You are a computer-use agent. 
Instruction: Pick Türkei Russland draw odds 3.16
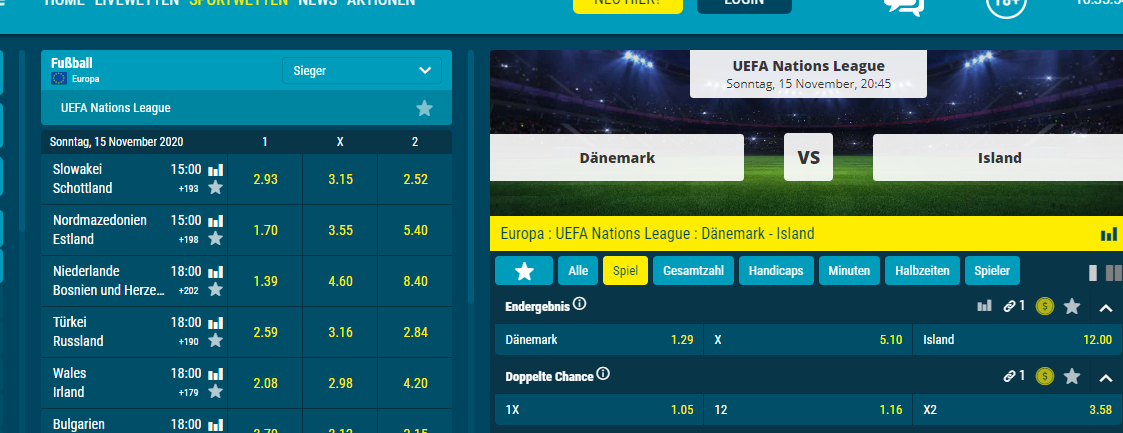click(340, 332)
